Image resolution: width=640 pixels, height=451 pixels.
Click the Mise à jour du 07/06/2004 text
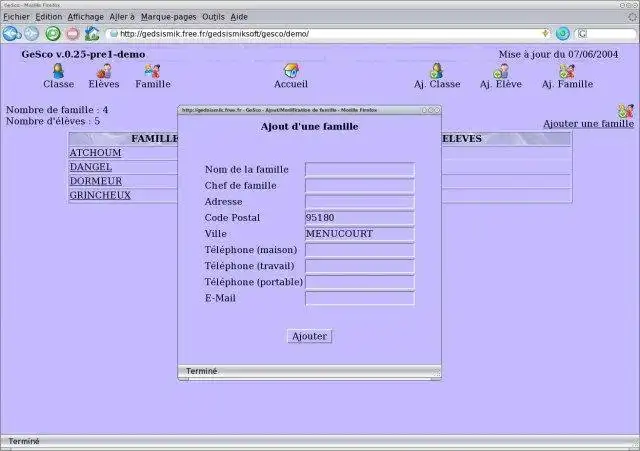(558, 54)
